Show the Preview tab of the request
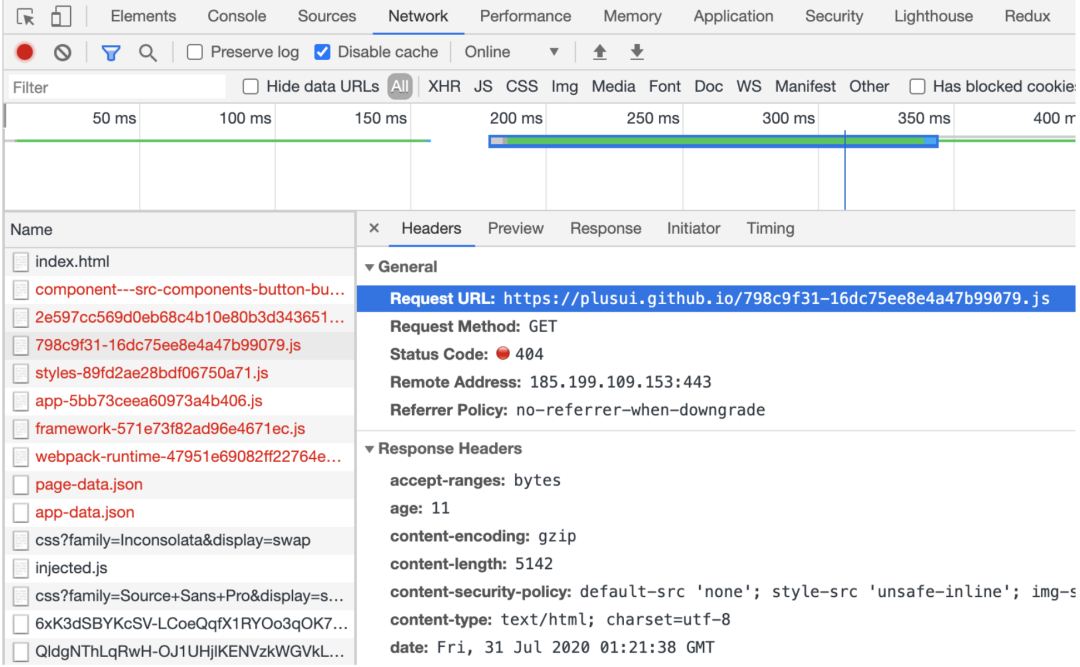This screenshot has width=1080, height=667. 516,228
